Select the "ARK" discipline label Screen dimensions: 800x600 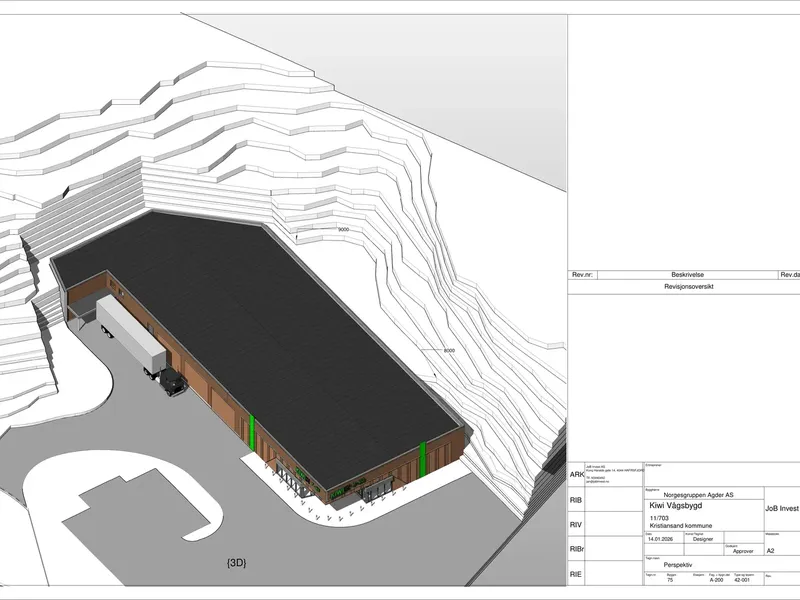[x=577, y=474]
